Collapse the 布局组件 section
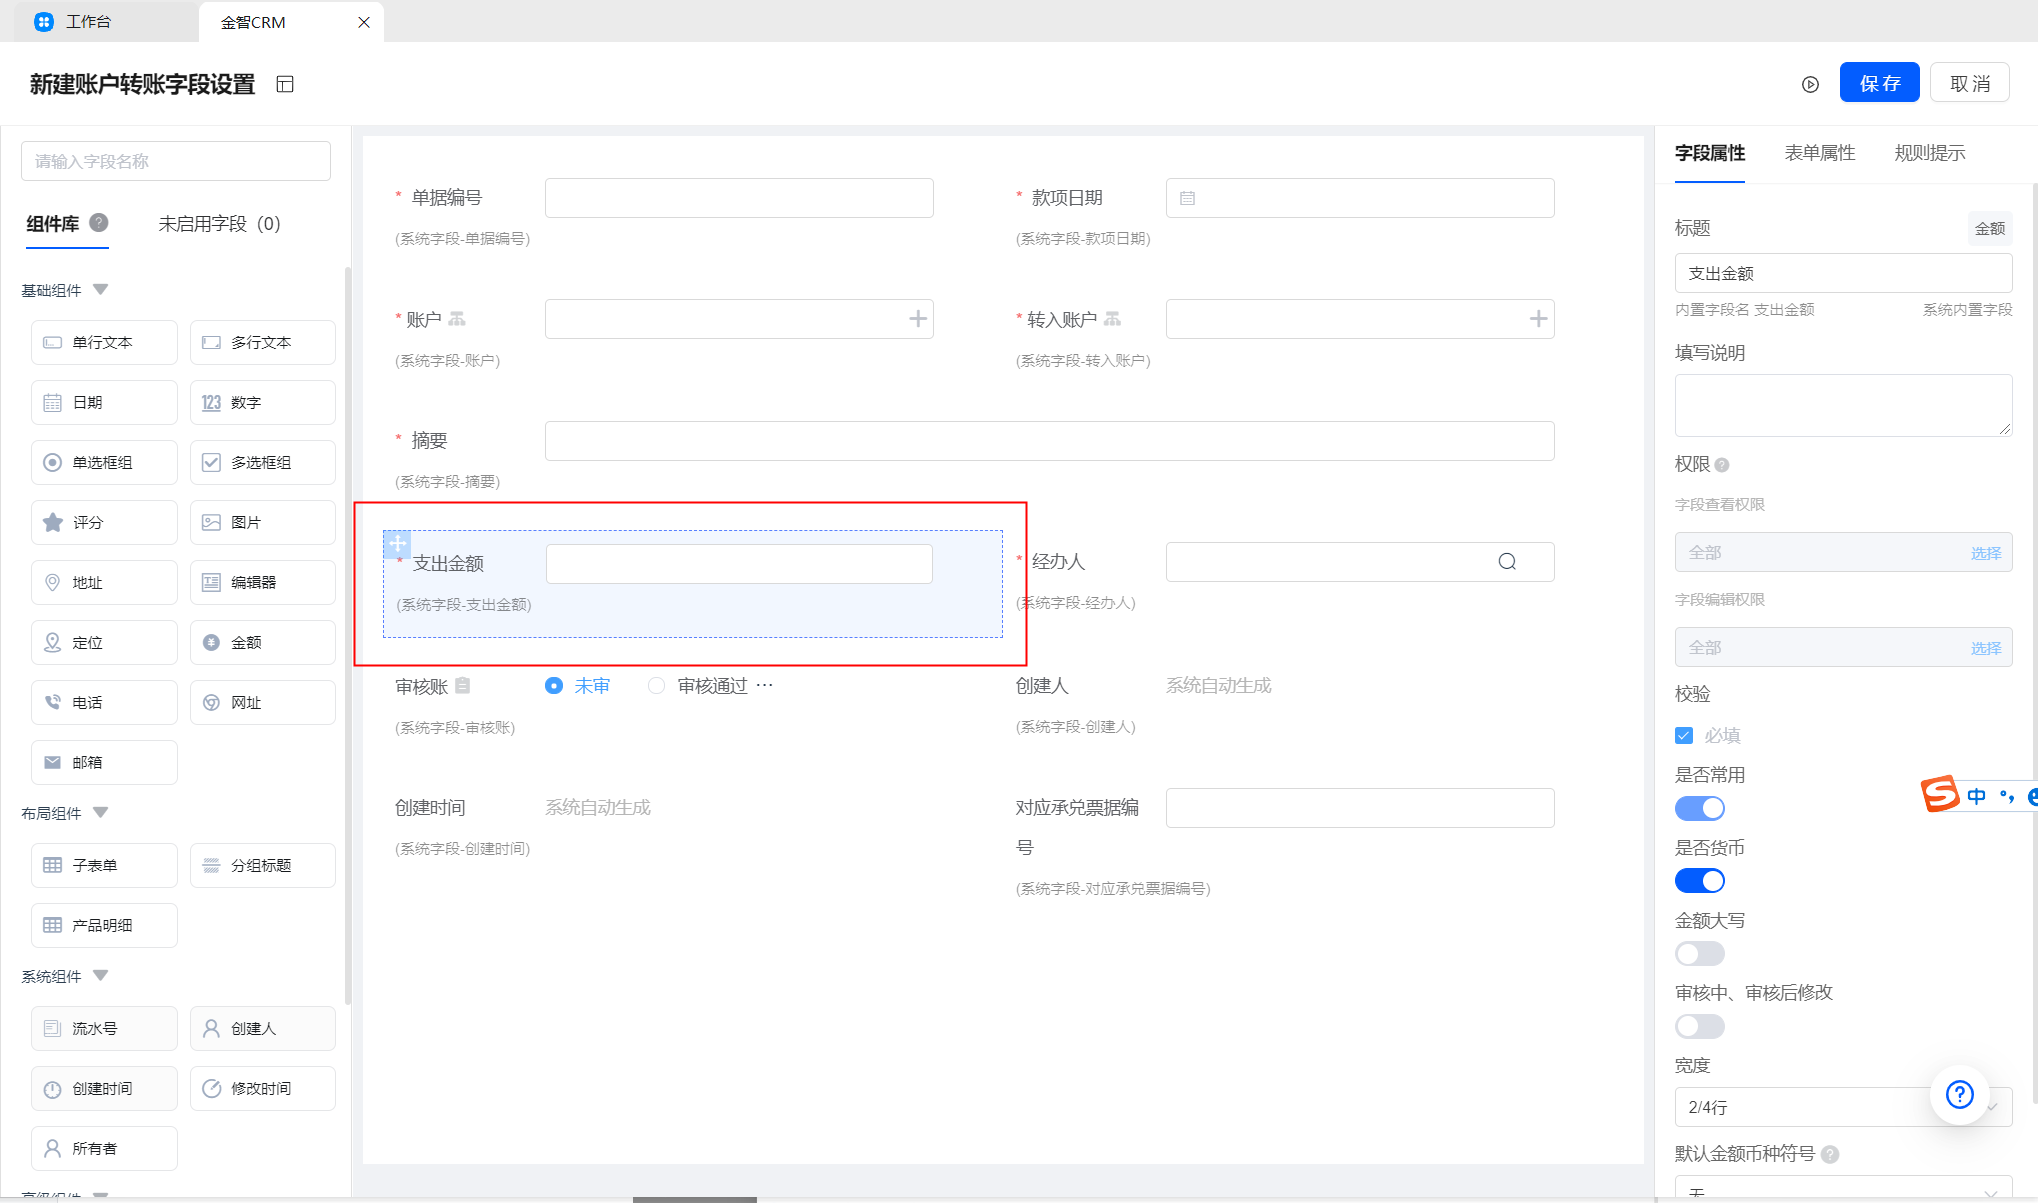Image resolution: width=2038 pixels, height=1203 pixels. tap(100, 813)
